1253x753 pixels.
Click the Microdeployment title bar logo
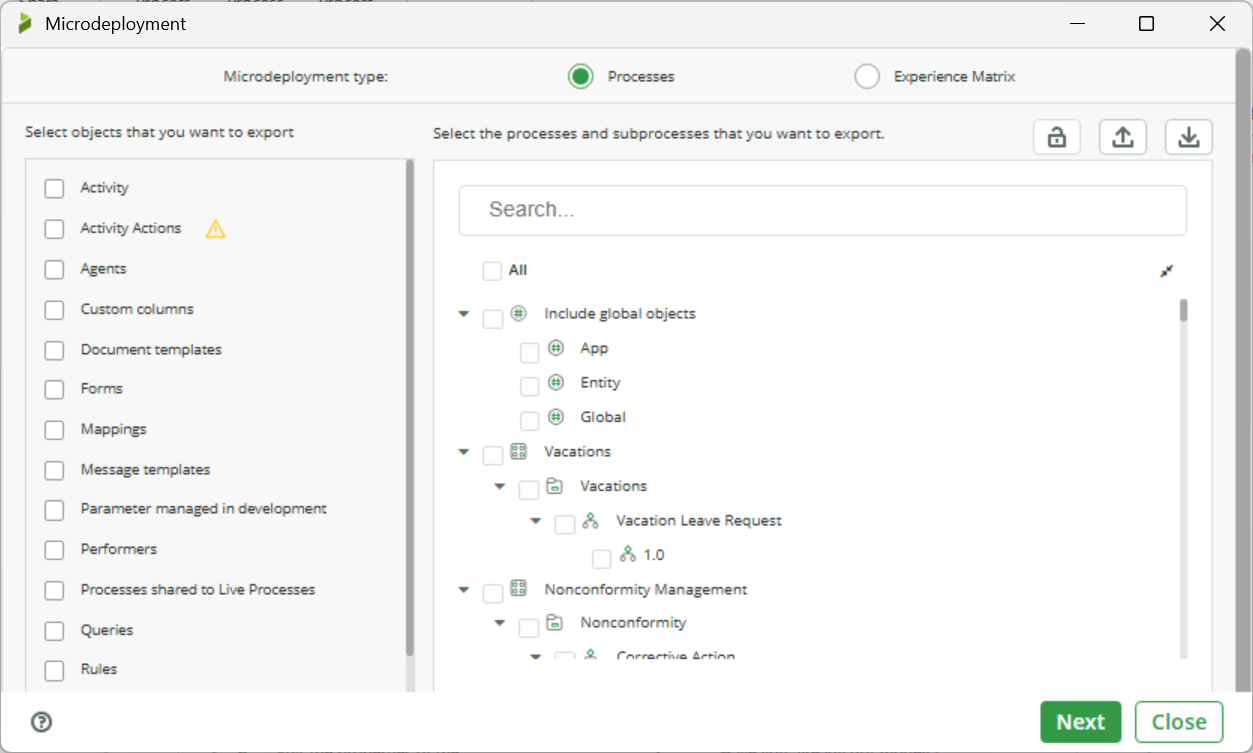25,23
